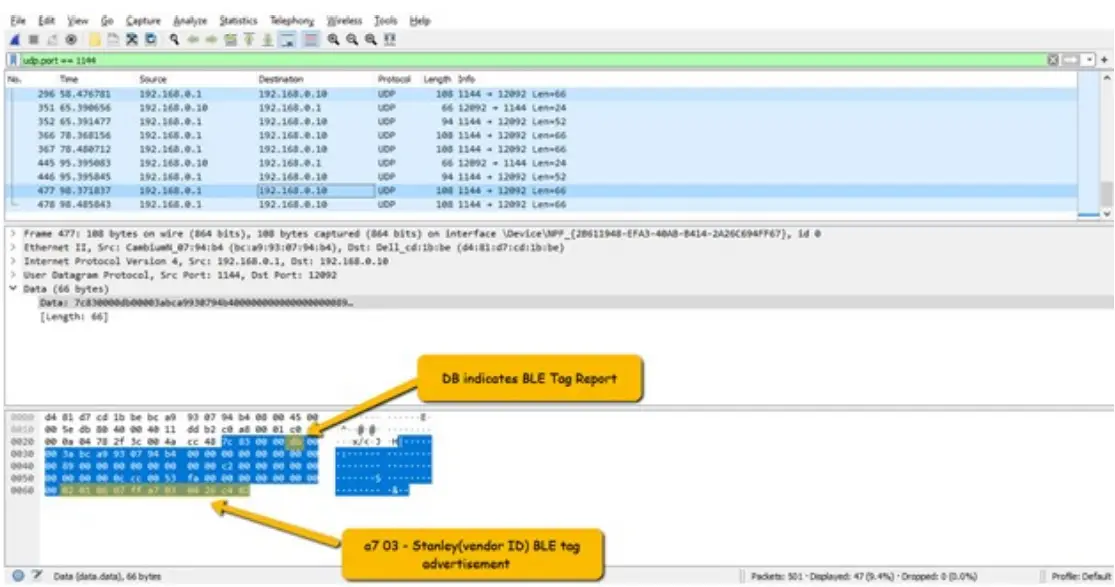This screenshot has width=1115, height=587.
Task: Save the capture file
Action: (x=113, y=40)
